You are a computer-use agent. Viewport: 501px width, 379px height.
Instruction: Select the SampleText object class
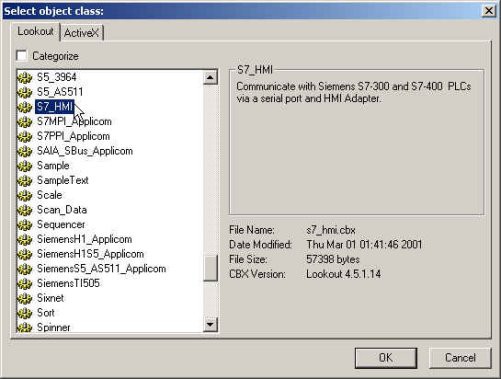(x=63, y=180)
